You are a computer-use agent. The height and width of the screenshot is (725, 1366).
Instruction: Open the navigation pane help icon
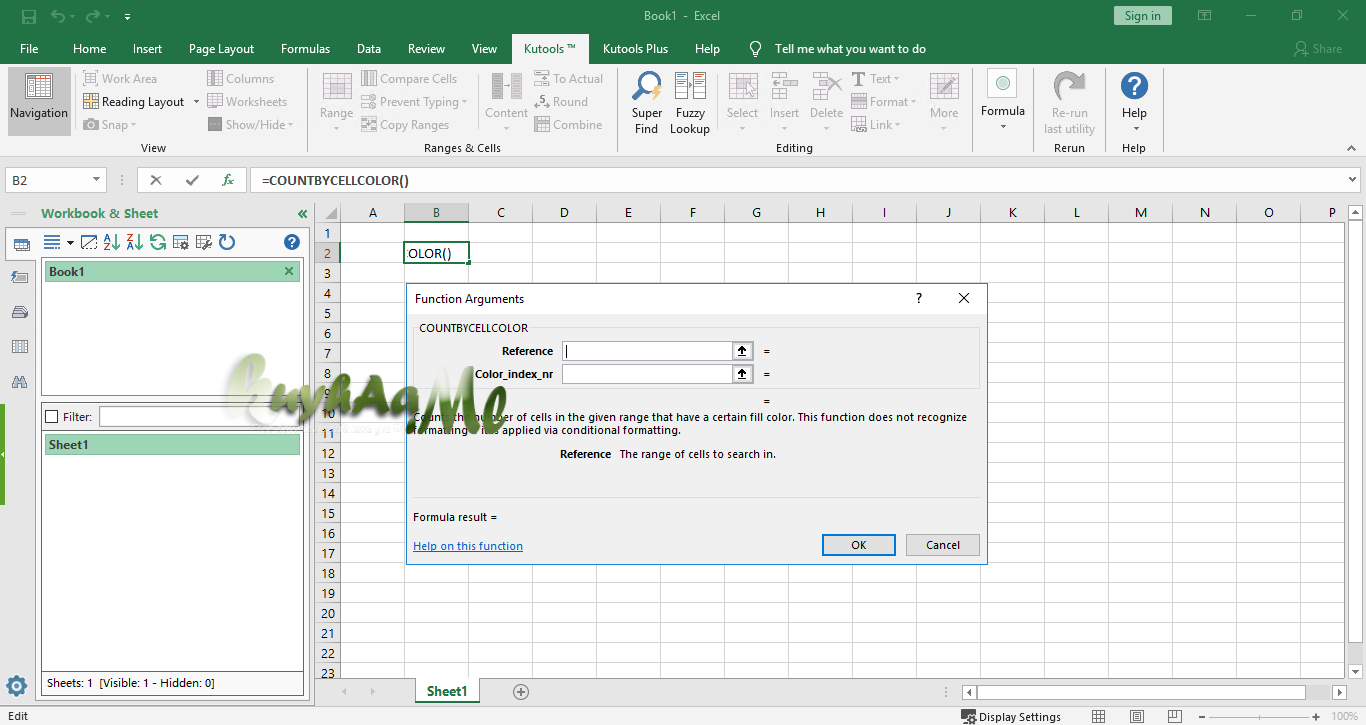click(292, 242)
